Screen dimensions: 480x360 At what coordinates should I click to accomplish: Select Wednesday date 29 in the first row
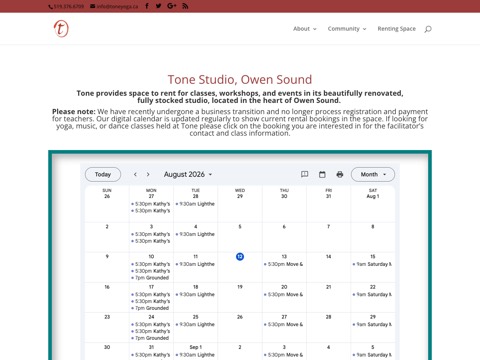click(x=240, y=196)
